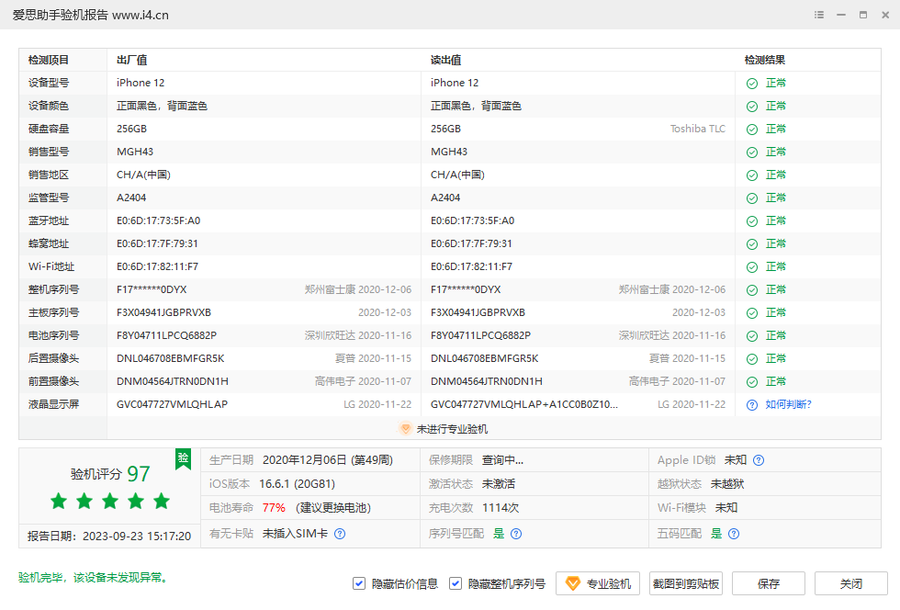
Task: Click 截图到剪贴板 button
Action: pos(686,584)
